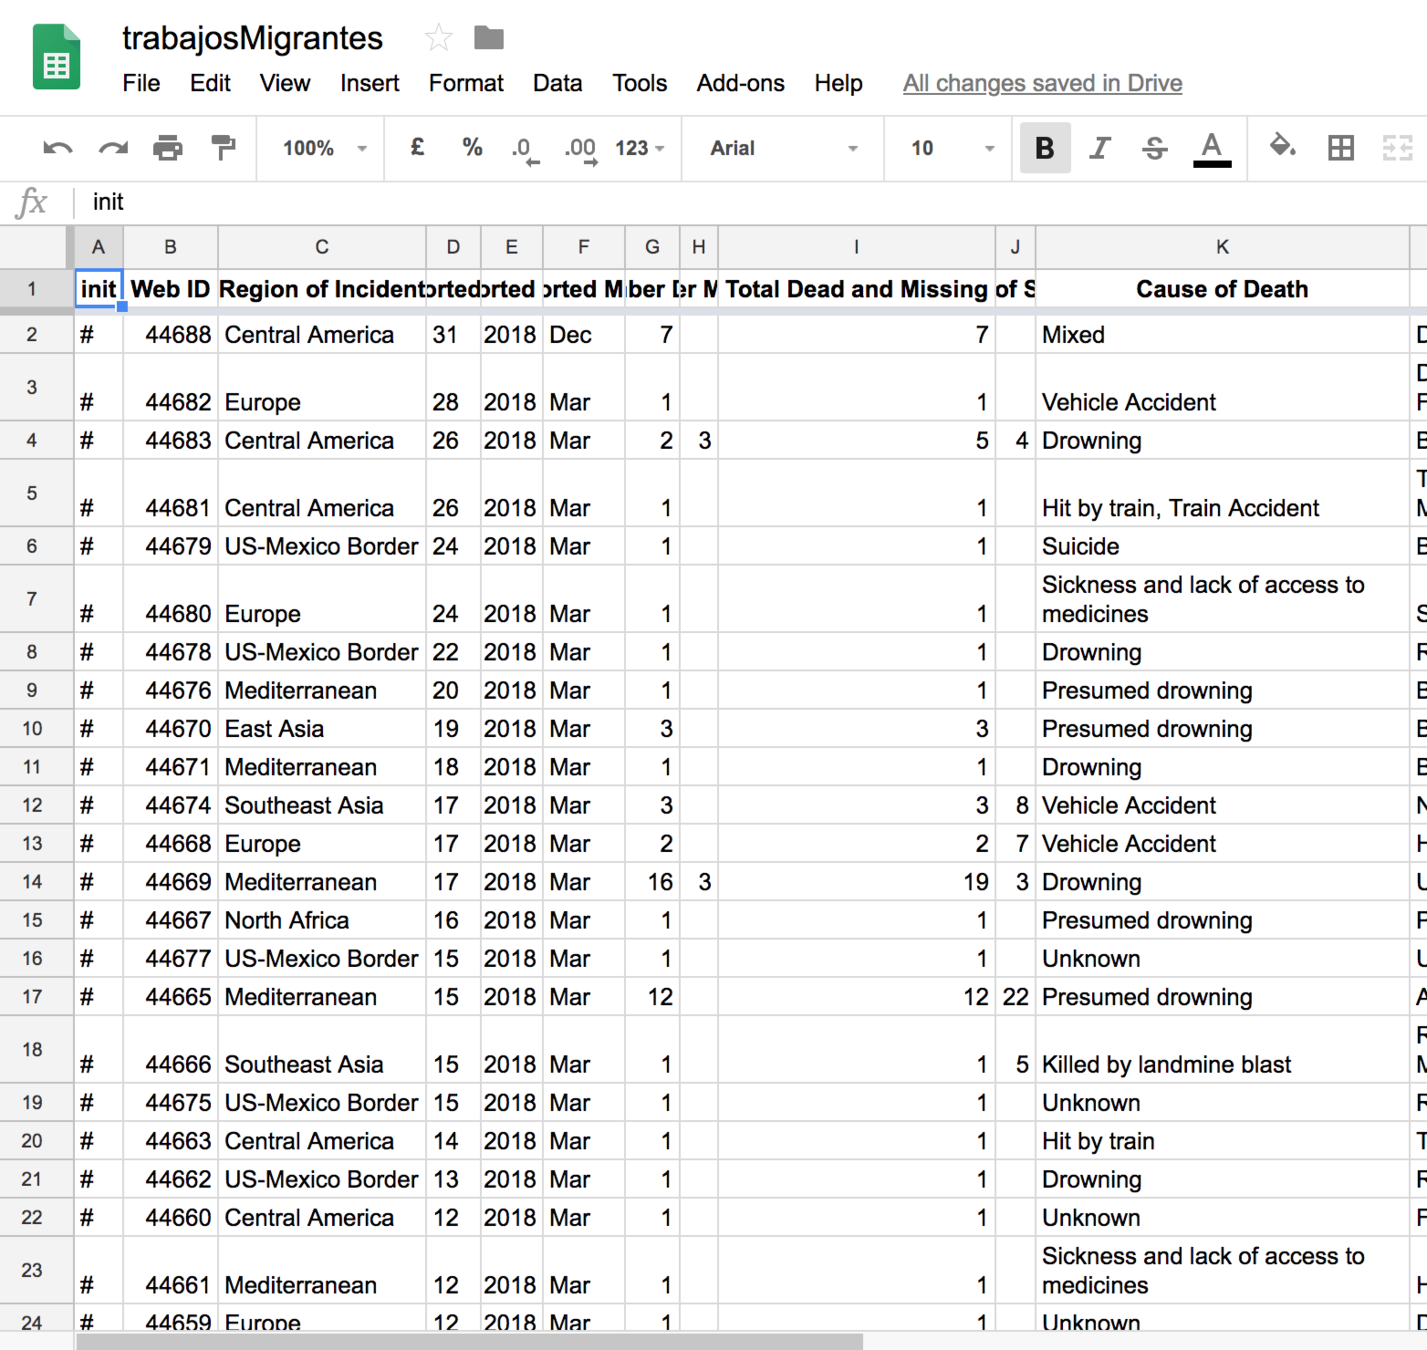Undo the last action
Viewport: 1427px width, 1350px height.
click(57, 148)
